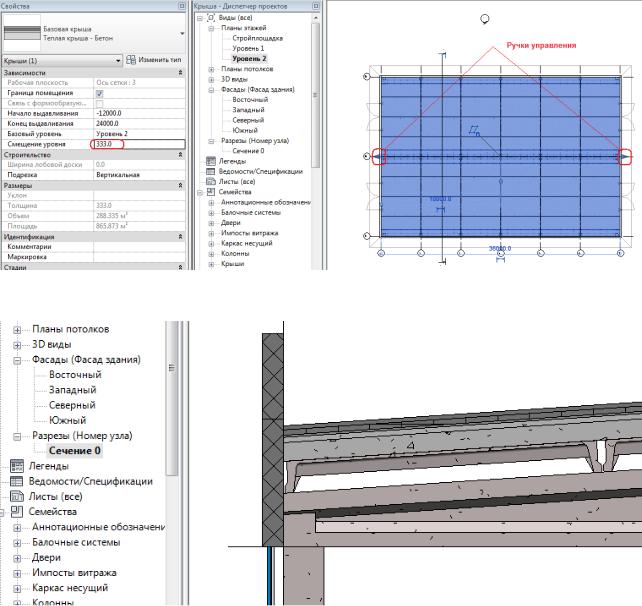The width and height of the screenshot is (642, 606).
Task: Expand 3D виды in upper browser
Action: (211, 79)
